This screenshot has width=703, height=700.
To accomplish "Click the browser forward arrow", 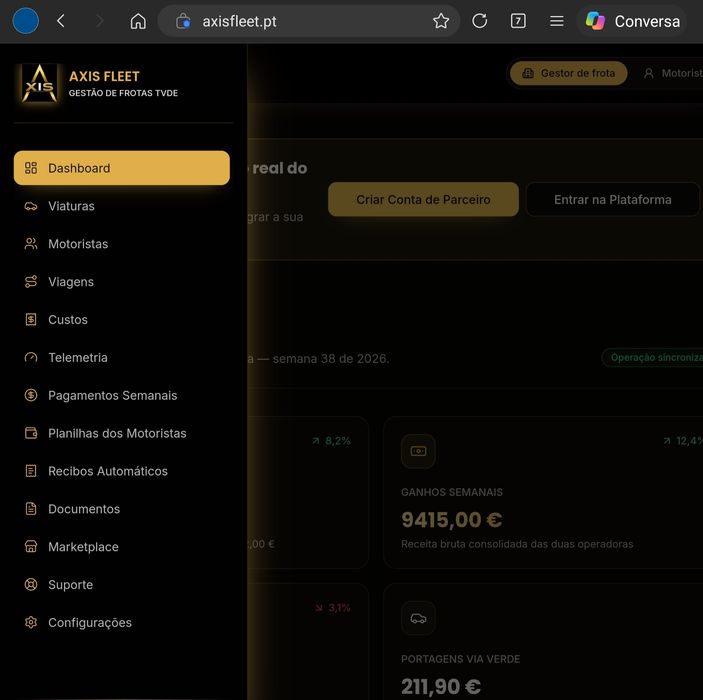I will [x=100, y=21].
